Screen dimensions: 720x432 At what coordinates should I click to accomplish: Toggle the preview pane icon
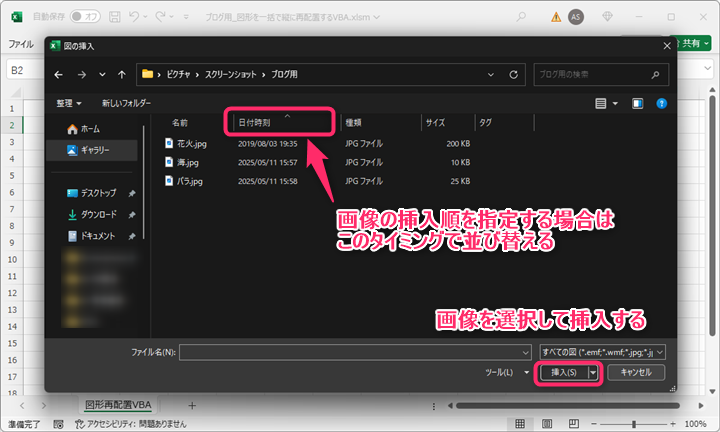[x=637, y=103]
